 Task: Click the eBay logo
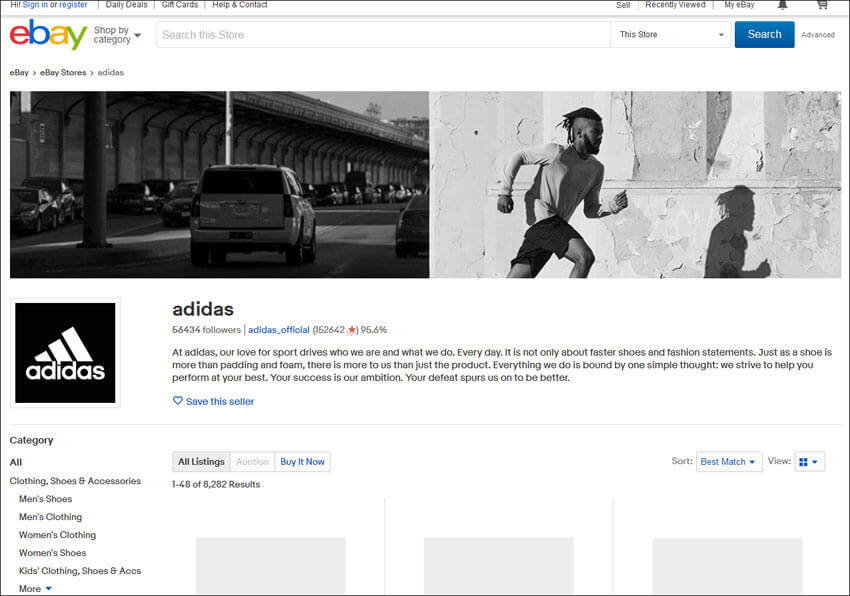[48, 35]
